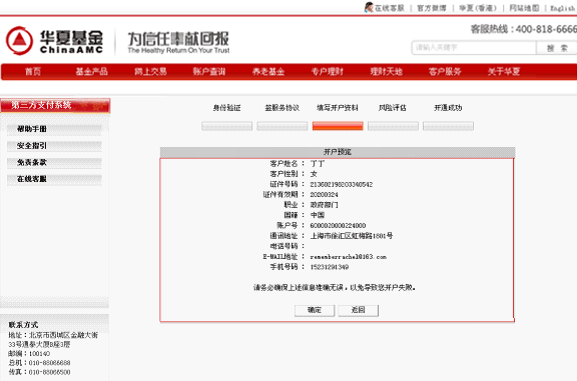Image resolution: width=577 pixels, height=381 pixels.
Task: Click the customer name value 丁丁
Action: pos(317,163)
